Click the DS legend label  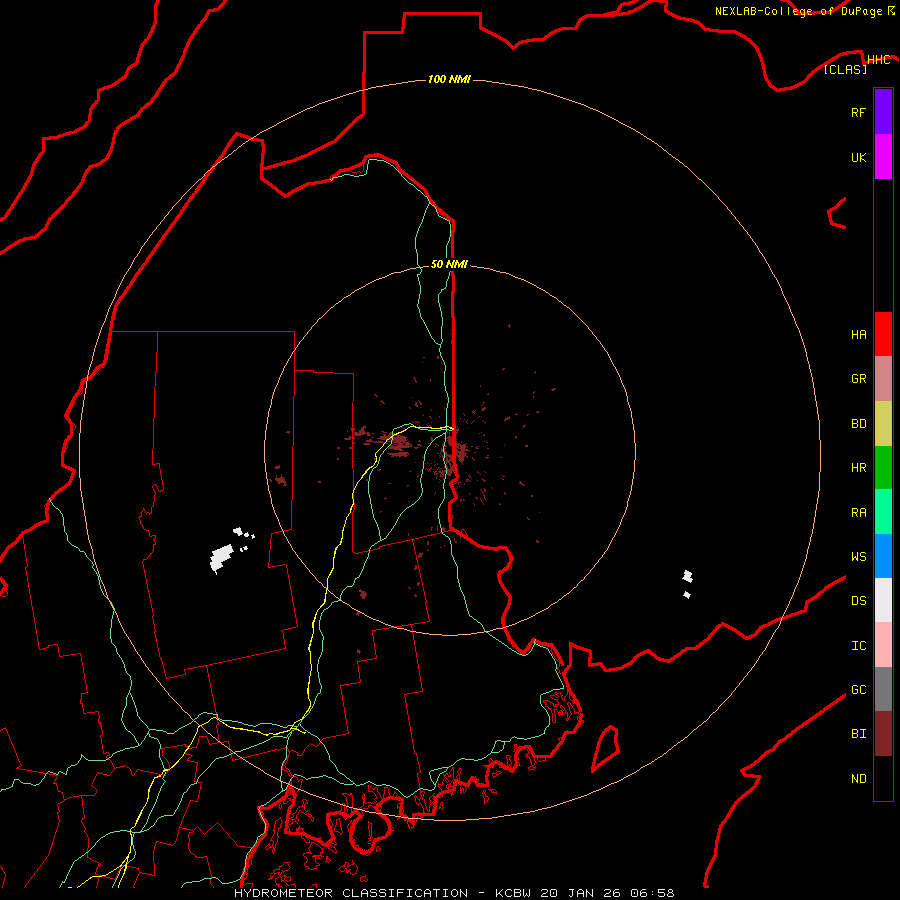tap(858, 601)
